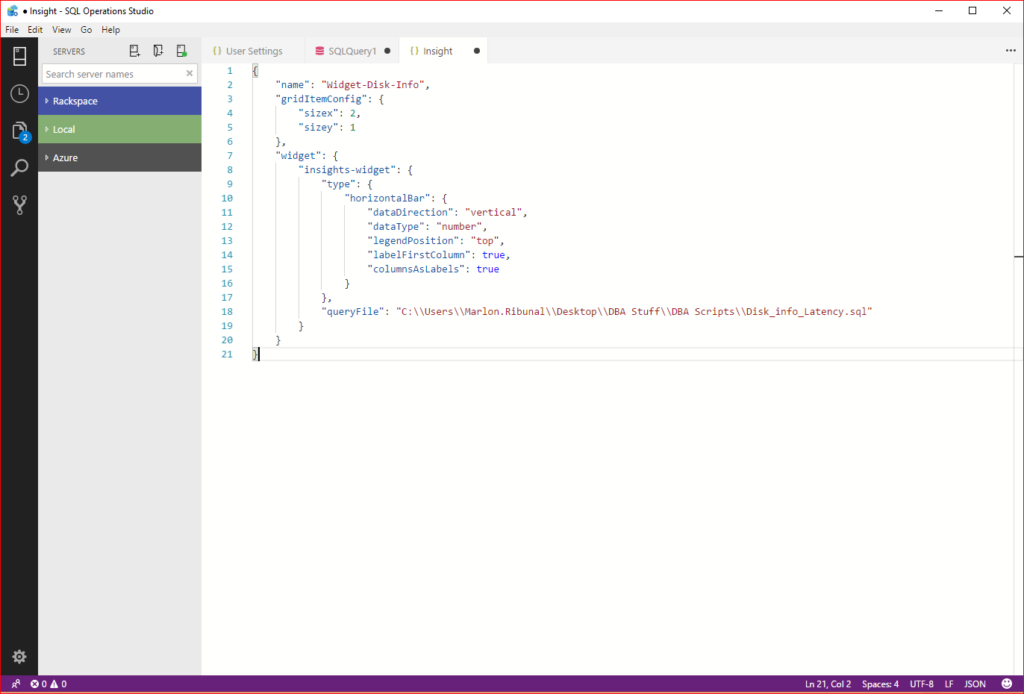This screenshot has width=1024, height=694.
Task: Click the feedback smiley in status bar
Action: click(1006, 684)
